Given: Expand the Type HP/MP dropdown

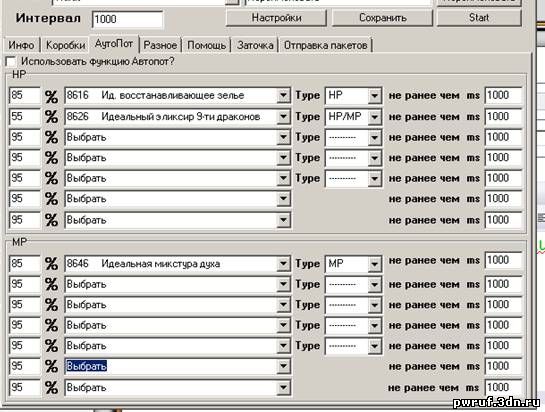Looking at the screenshot, I should [374, 116].
